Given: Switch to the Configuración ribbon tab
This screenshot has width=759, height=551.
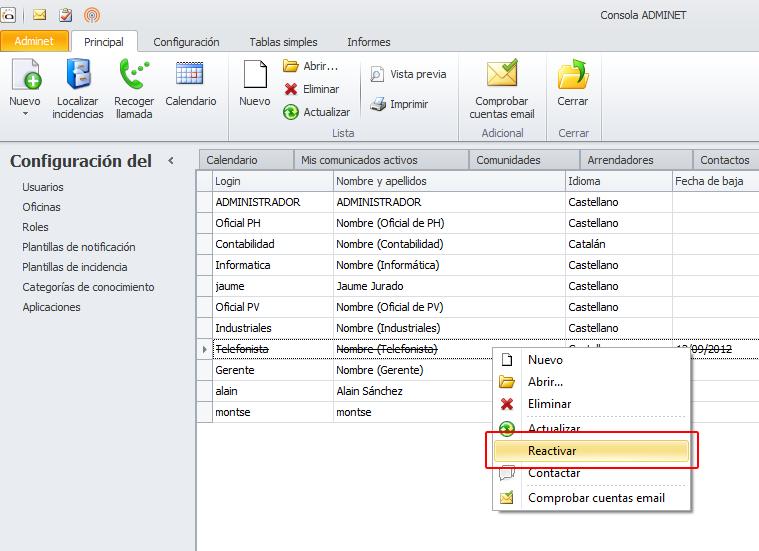Looking at the screenshot, I should [186, 42].
